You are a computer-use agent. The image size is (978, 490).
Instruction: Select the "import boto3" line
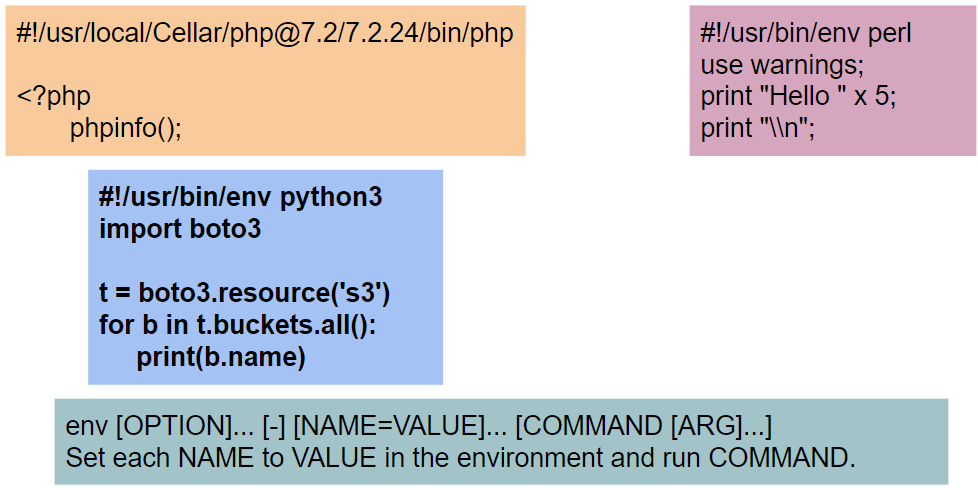180,229
